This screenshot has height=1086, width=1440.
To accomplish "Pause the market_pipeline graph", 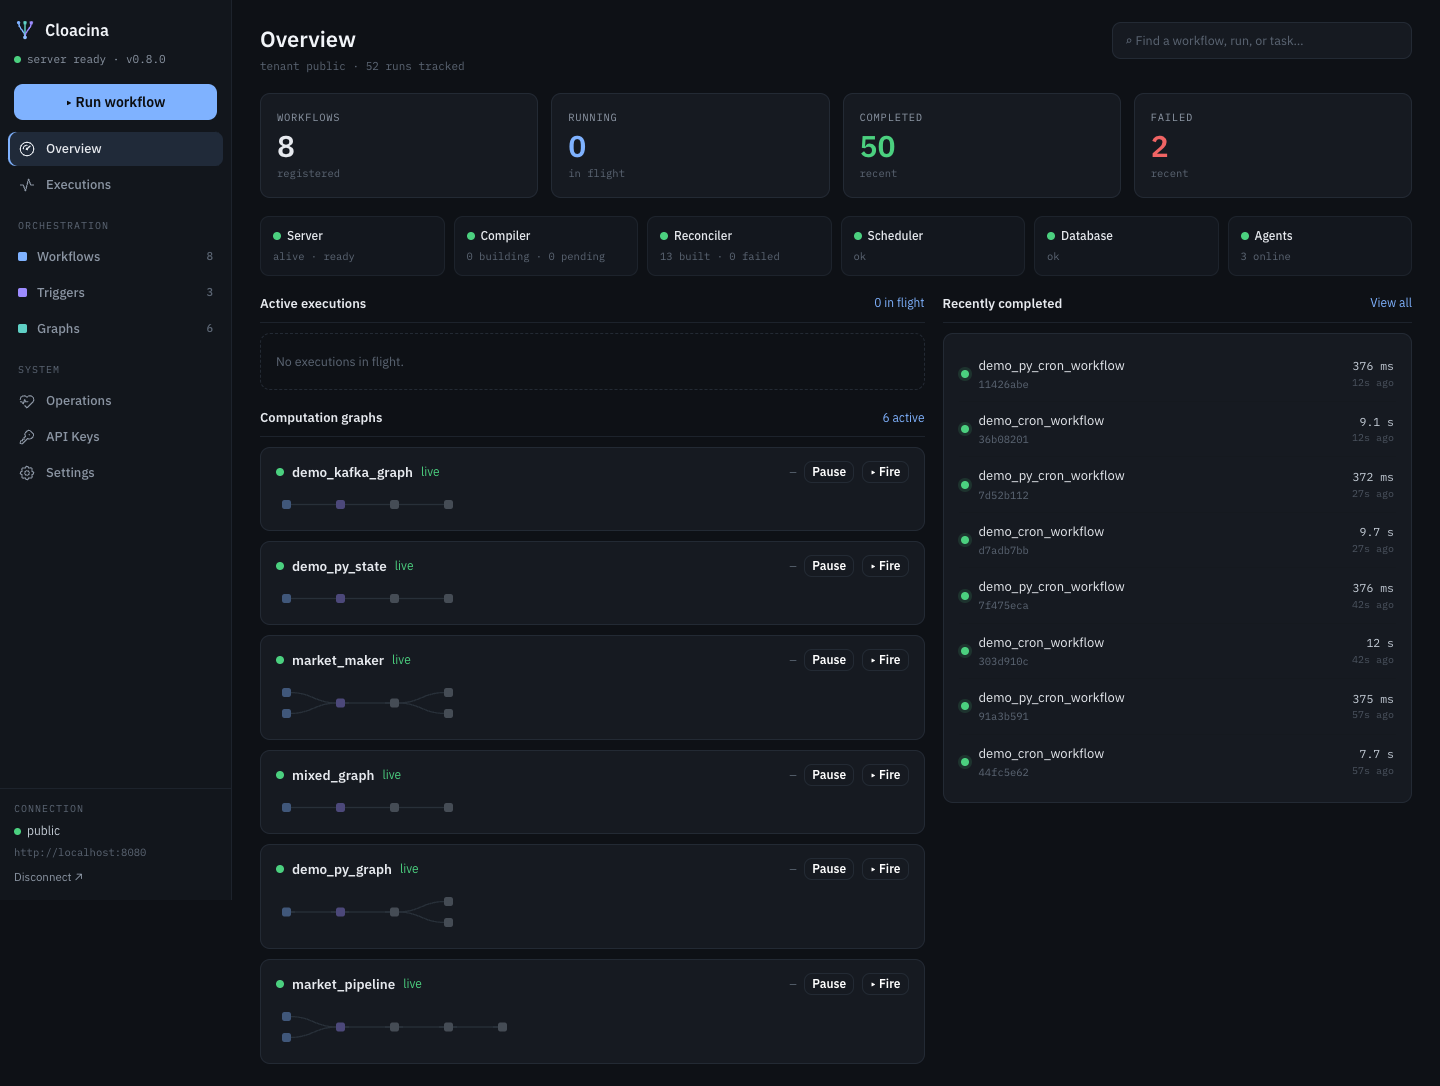I will 829,984.
